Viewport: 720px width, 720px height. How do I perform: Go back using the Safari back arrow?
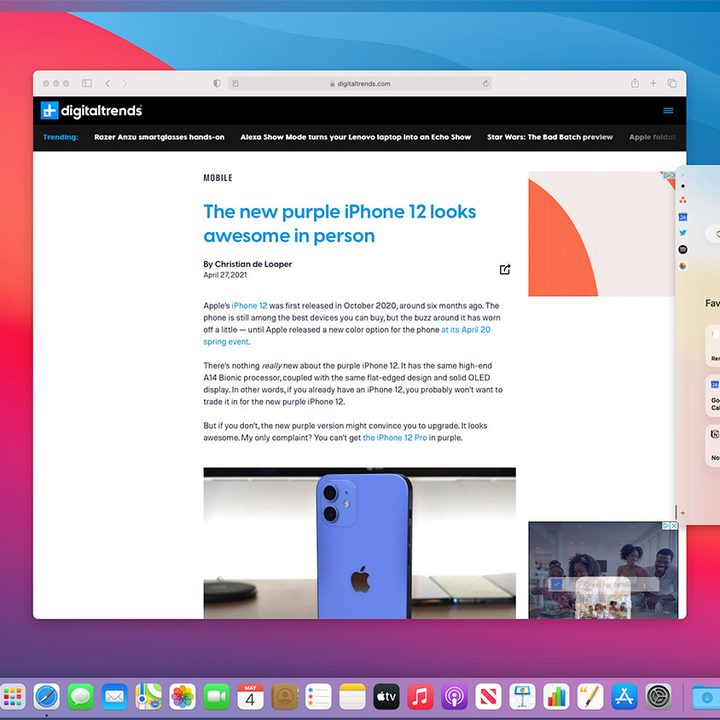pyautogui.click(x=107, y=83)
